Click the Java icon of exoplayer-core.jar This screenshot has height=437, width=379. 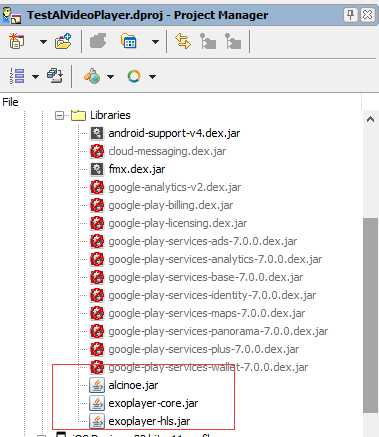click(x=97, y=403)
